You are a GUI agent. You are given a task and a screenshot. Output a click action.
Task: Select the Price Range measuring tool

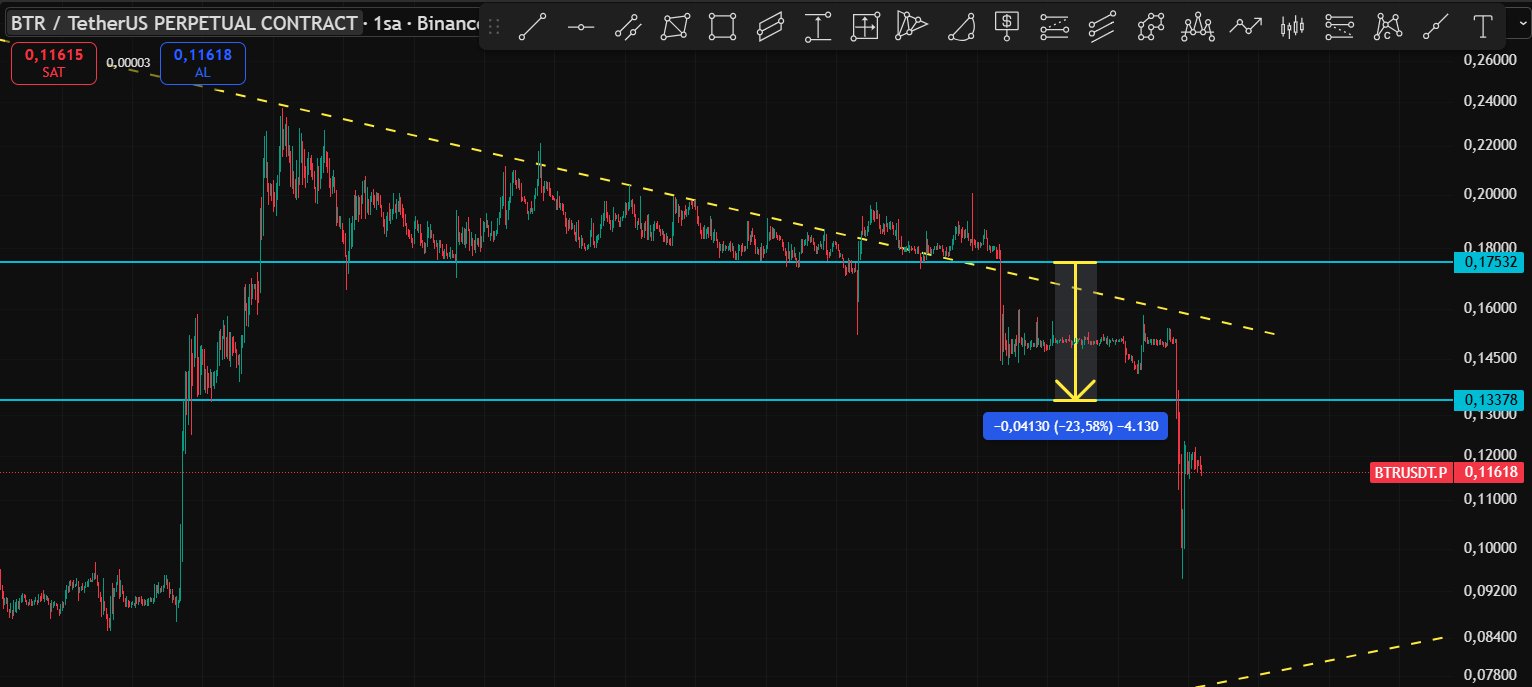pos(818,27)
